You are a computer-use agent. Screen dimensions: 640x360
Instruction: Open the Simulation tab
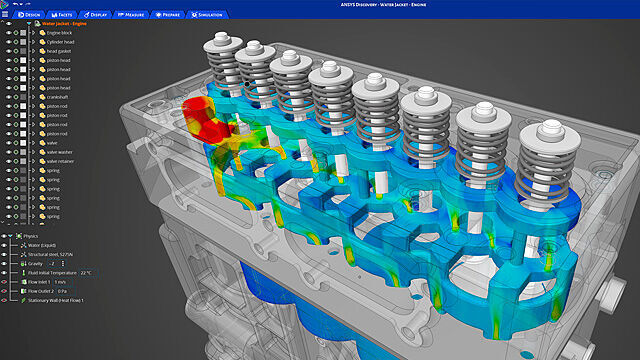click(207, 15)
